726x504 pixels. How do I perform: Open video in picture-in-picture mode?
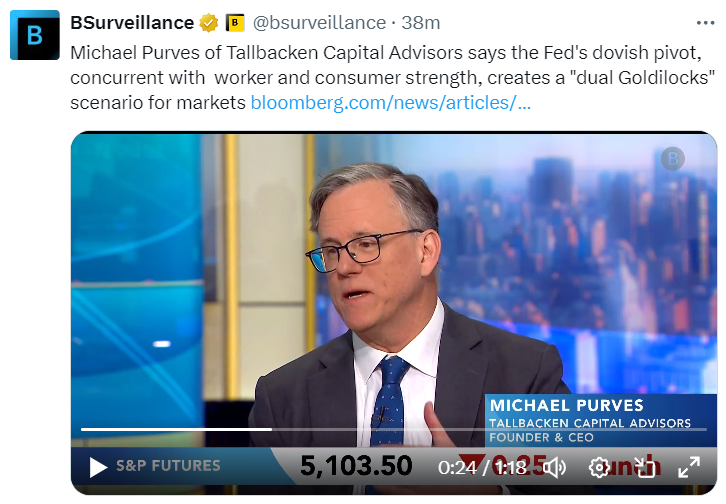643,466
